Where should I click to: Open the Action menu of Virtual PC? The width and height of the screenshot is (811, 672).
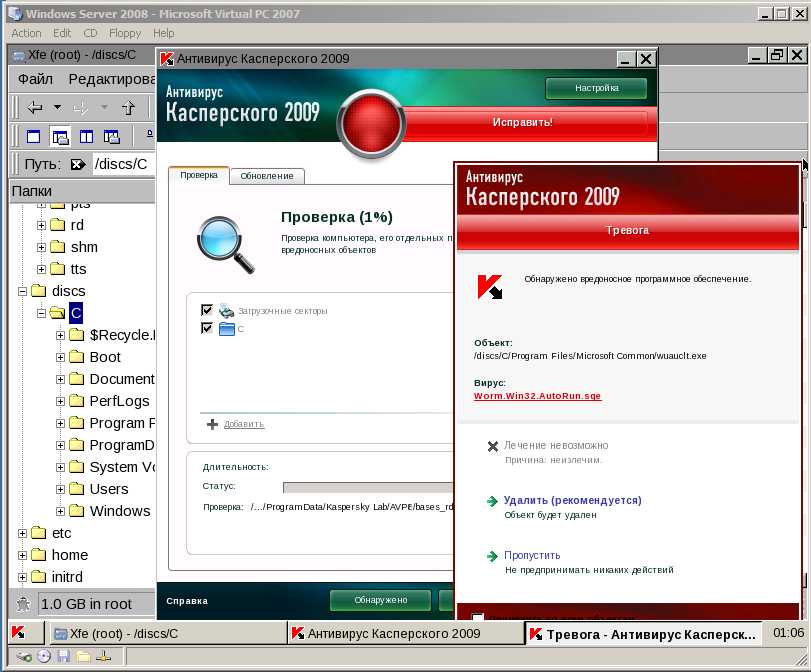[26, 33]
